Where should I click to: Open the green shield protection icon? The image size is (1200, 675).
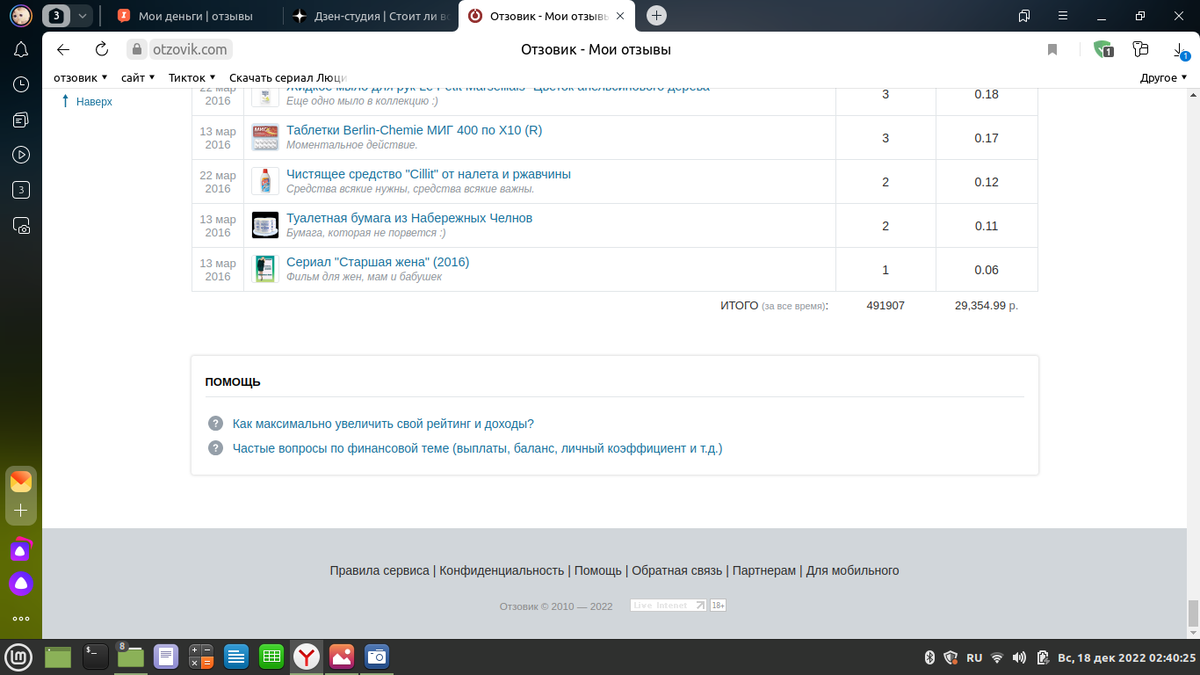1103,49
